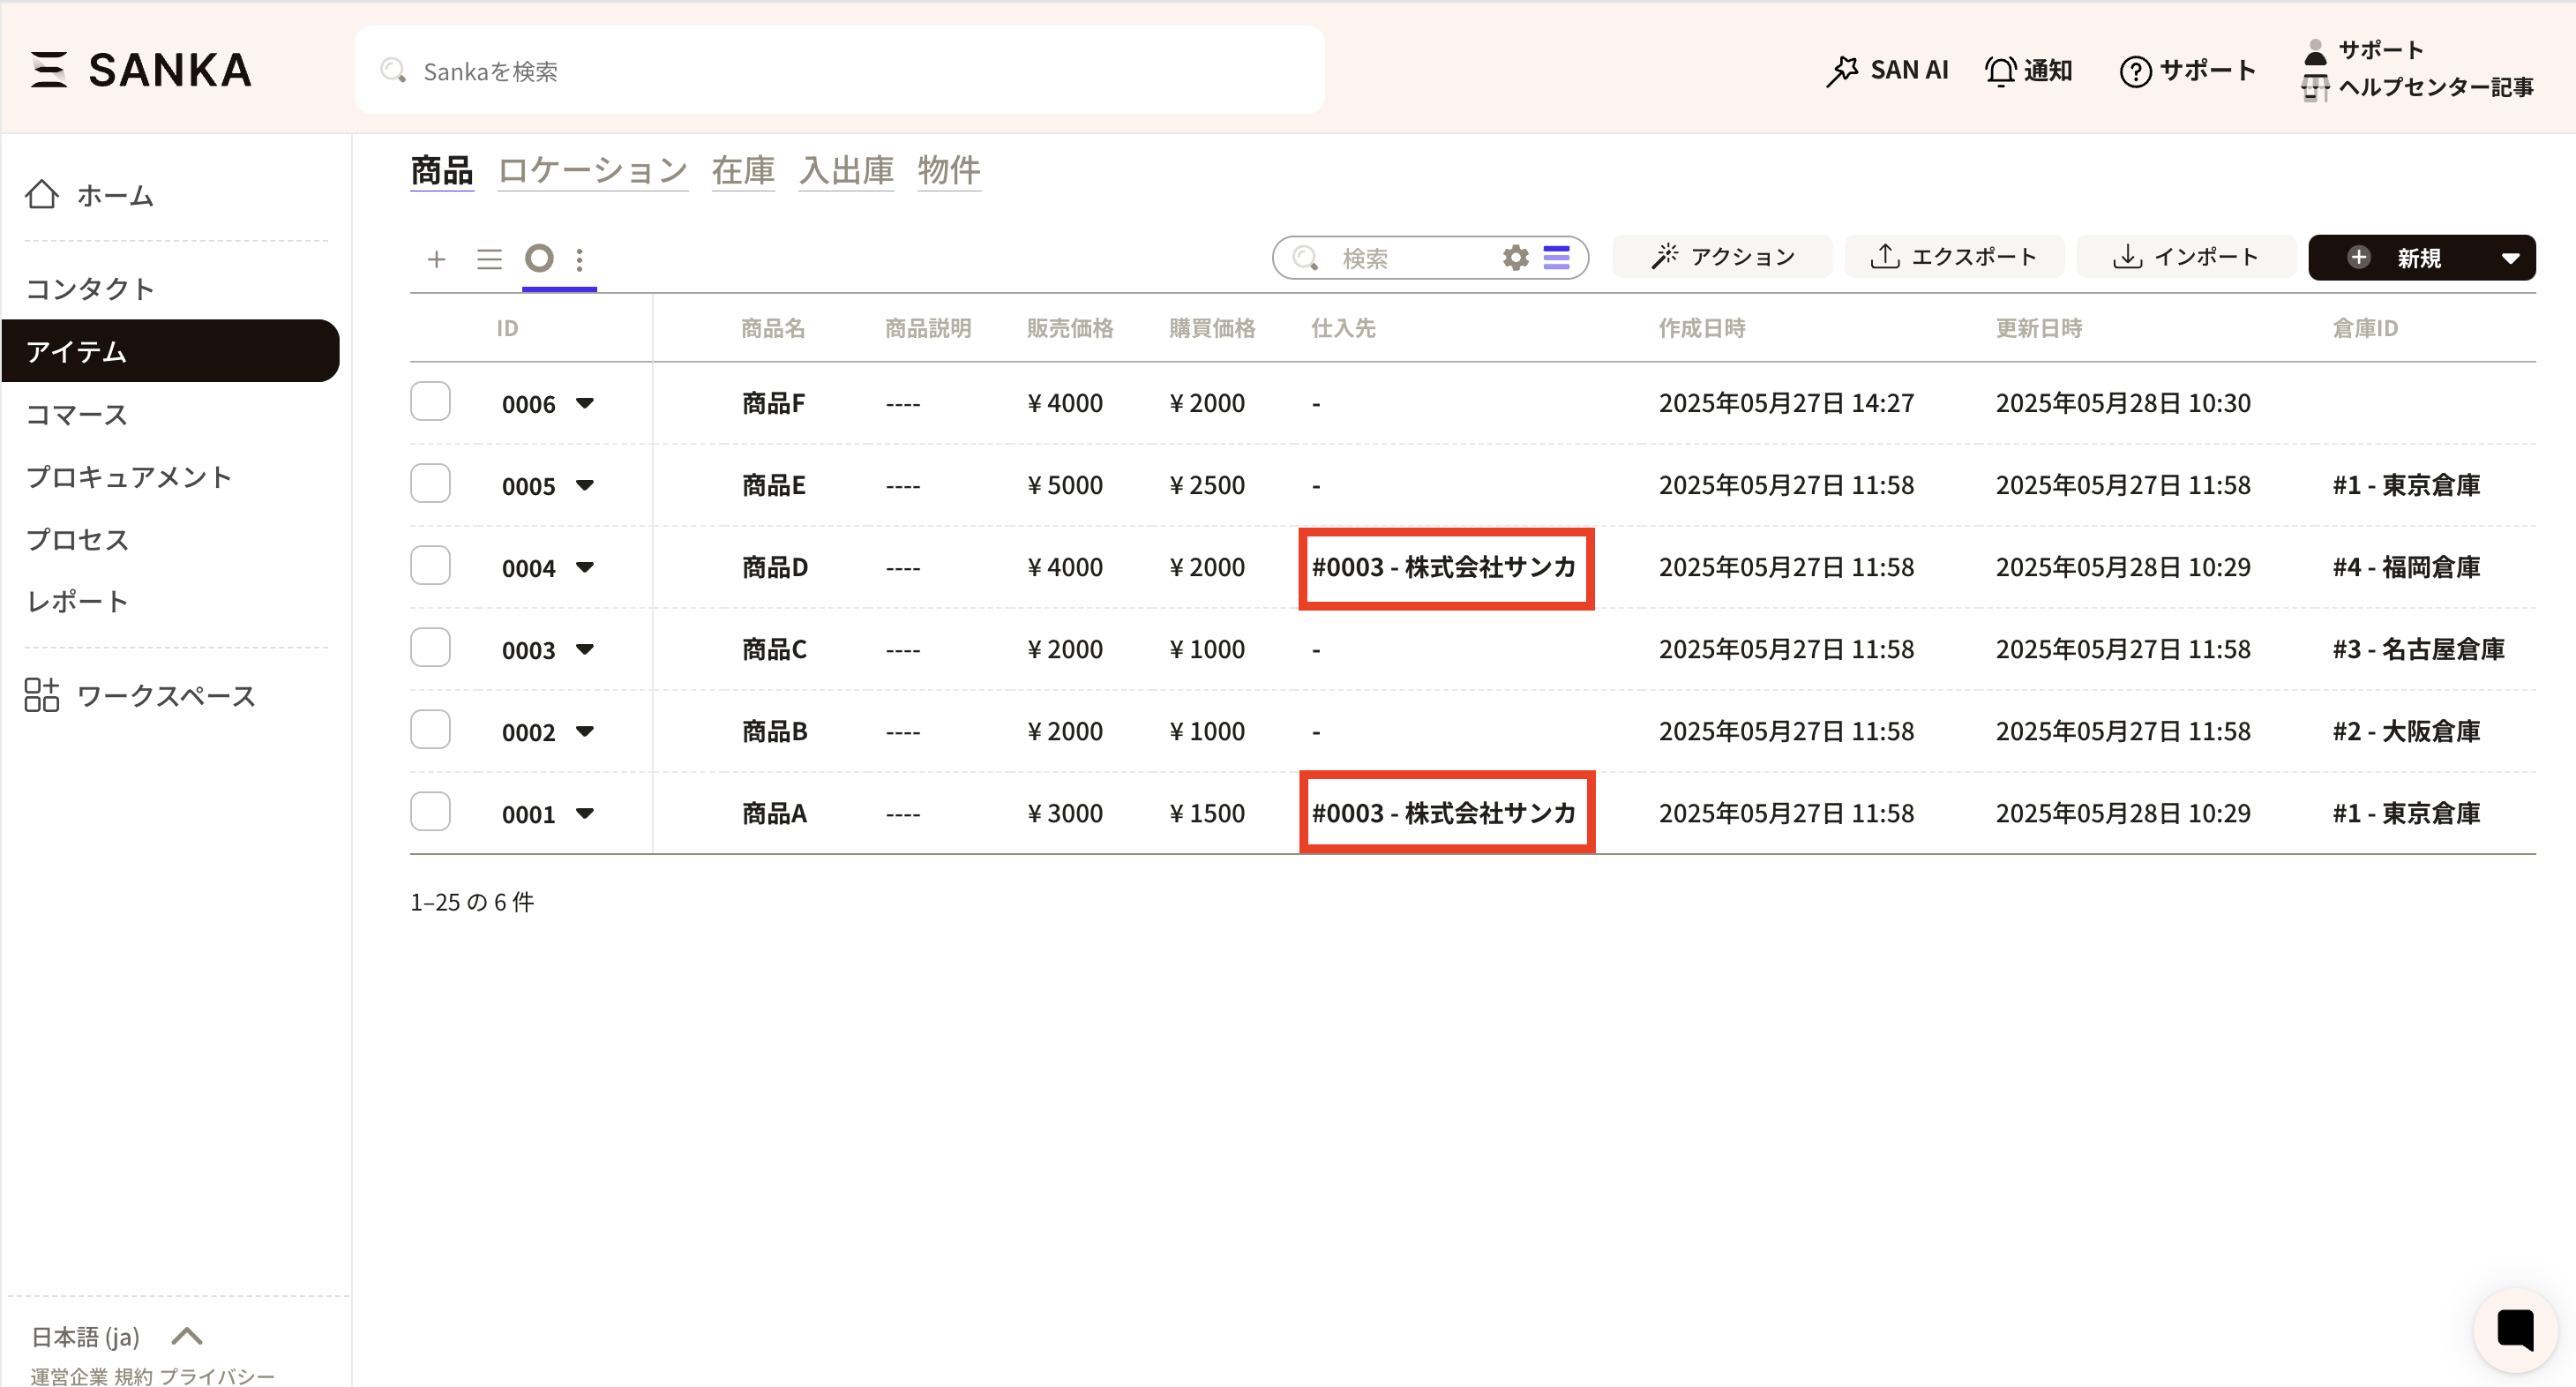Tick the checkbox for item 0001

coord(430,812)
